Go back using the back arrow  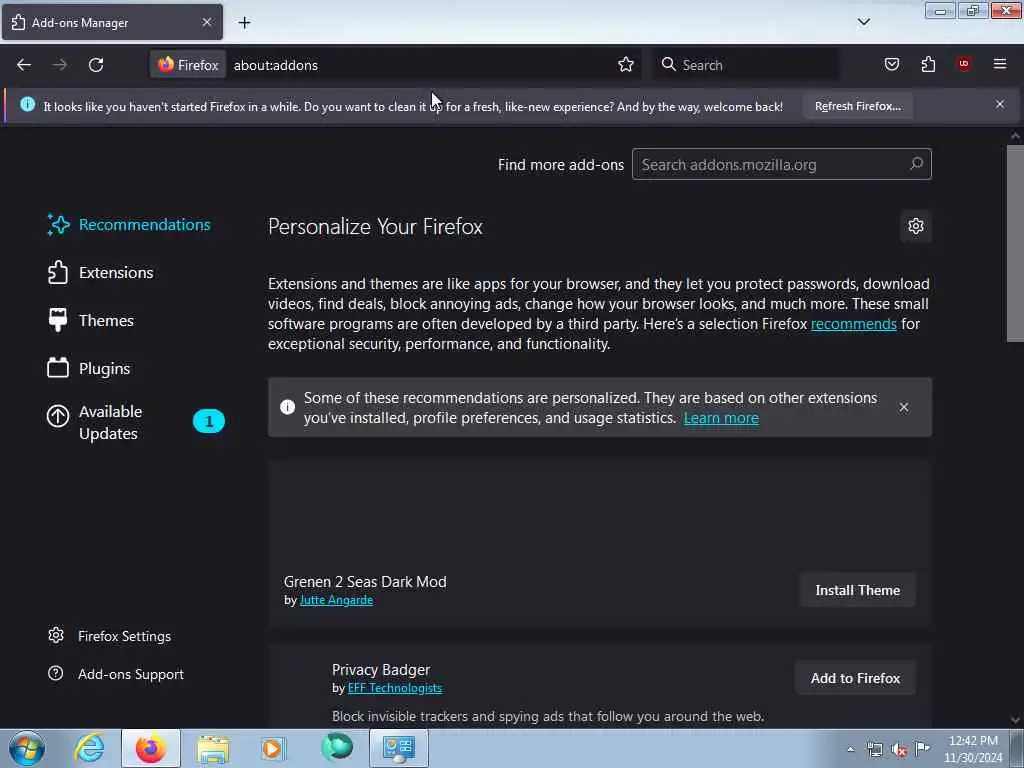pos(24,65)
